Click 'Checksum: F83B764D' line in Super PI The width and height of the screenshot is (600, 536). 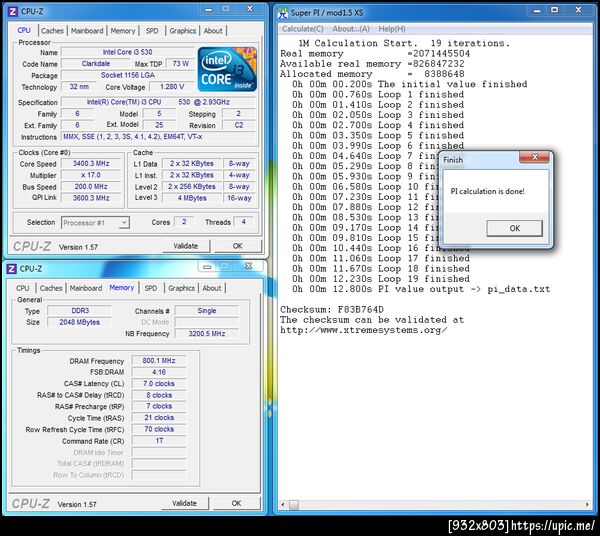click(332, 310)
